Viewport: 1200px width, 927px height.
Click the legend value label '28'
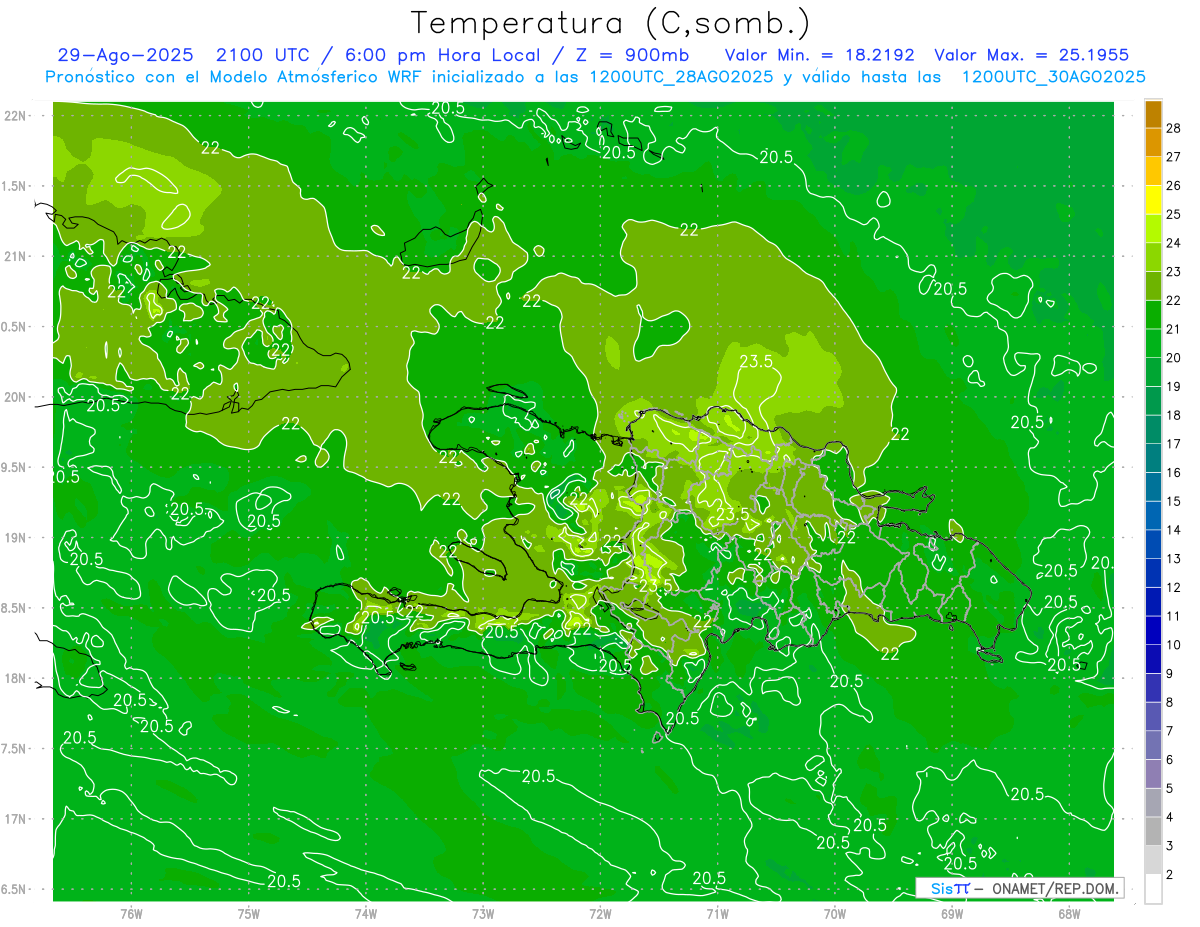[x=1174, y=128]
